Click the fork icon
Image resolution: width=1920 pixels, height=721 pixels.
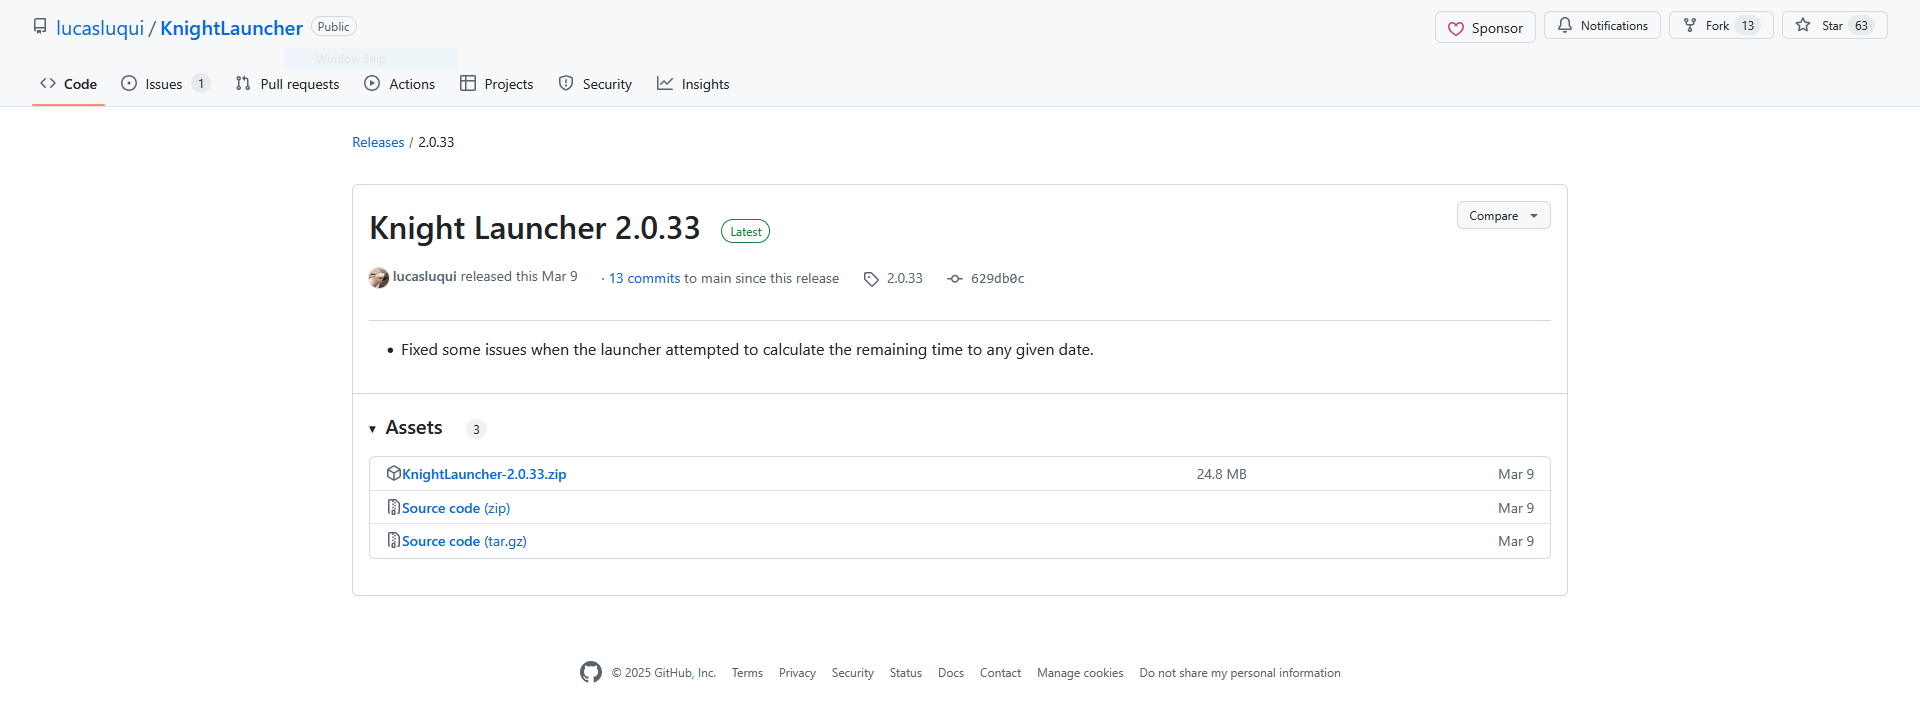[1690, 25]
